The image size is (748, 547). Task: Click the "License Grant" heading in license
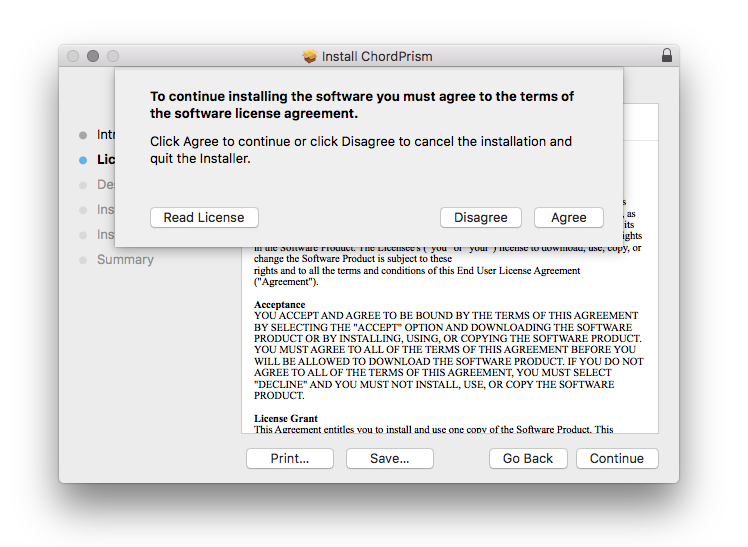point(286,418)
